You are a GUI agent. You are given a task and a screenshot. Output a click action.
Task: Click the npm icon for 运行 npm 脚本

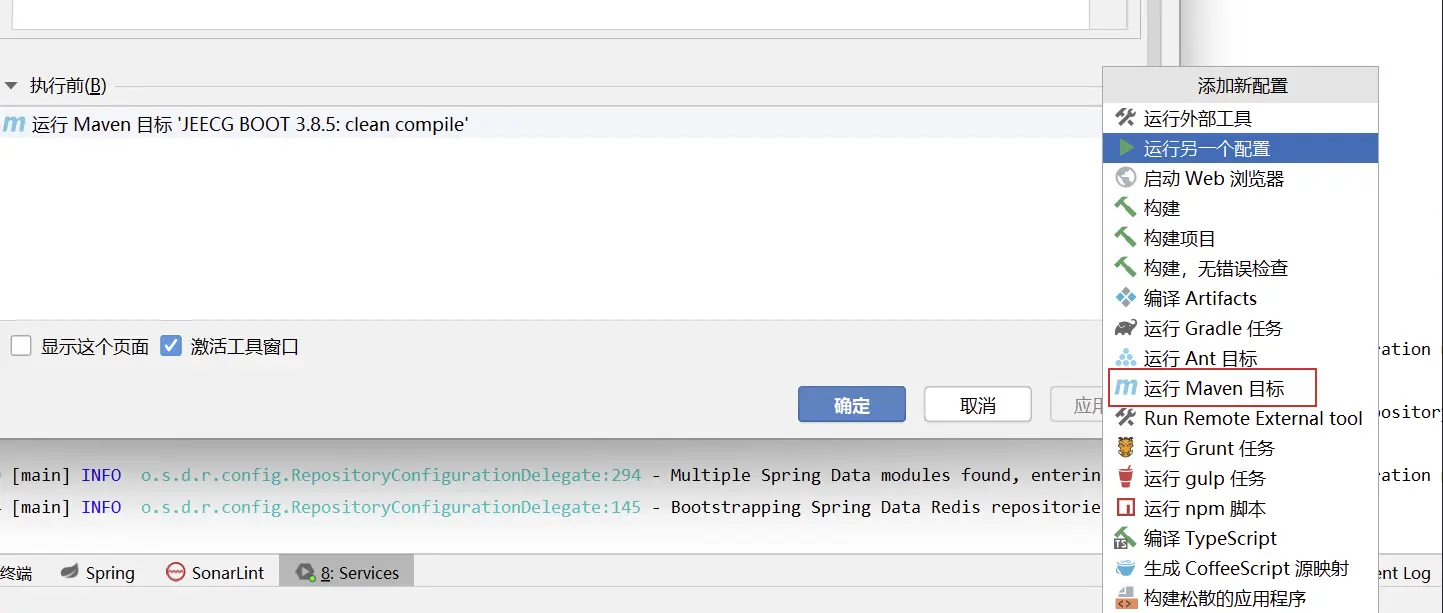click(x=1127, y=508)
